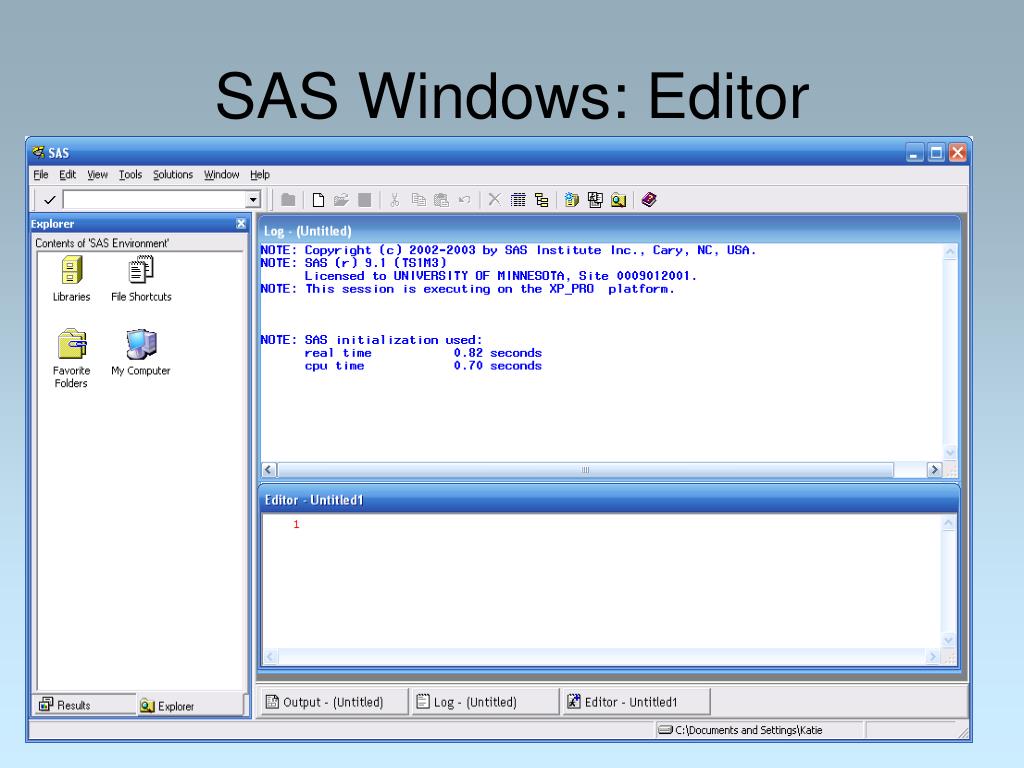Click the Undo arrow icon

[x=464, y=200]
